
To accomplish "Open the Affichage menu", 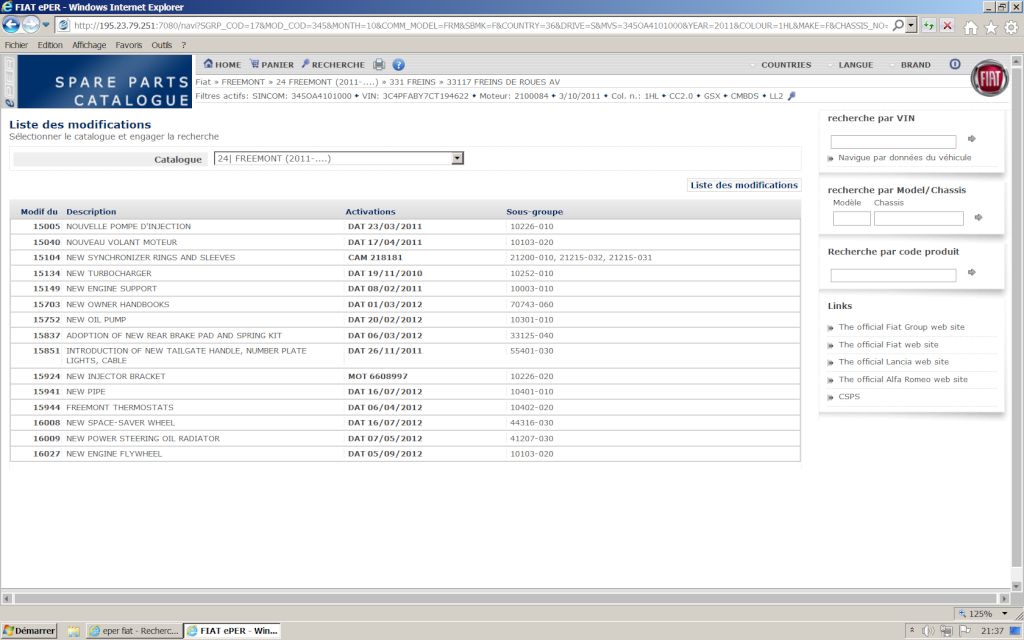I will pyautogui.click(x=89, y=45).
